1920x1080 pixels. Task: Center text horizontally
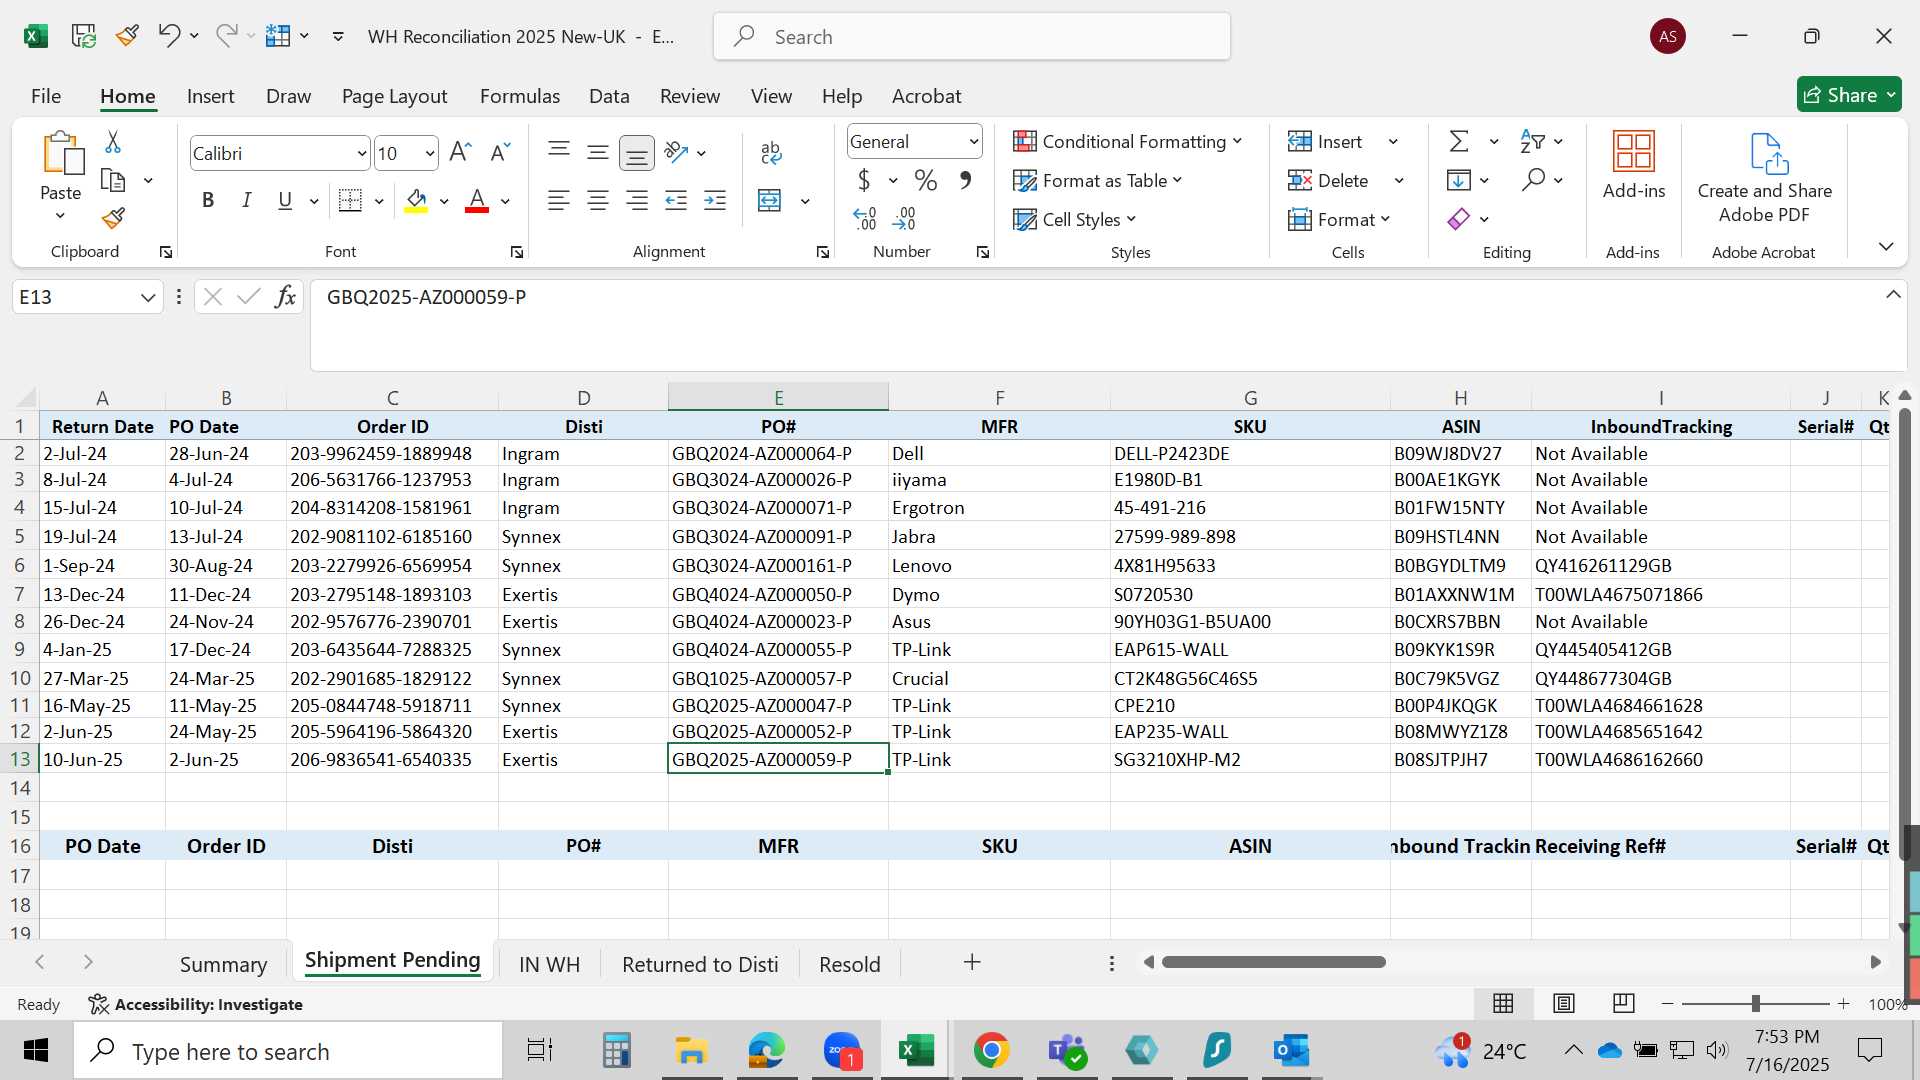598,200
